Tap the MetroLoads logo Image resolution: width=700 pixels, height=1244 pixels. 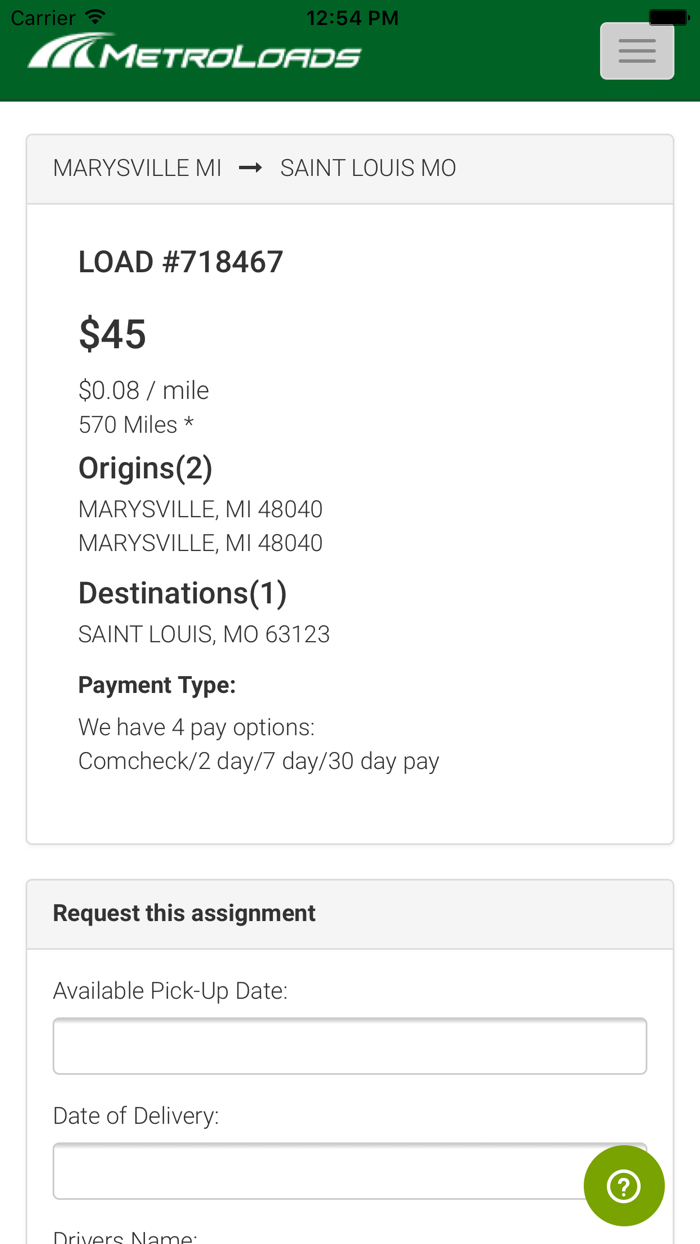[195, 53]
